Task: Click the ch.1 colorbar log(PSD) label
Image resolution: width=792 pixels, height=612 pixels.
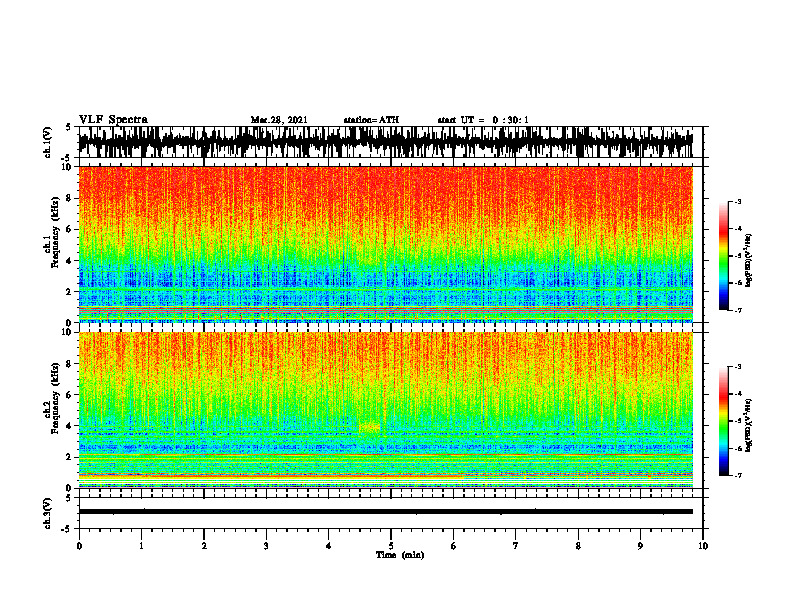Action: (749, 261)
